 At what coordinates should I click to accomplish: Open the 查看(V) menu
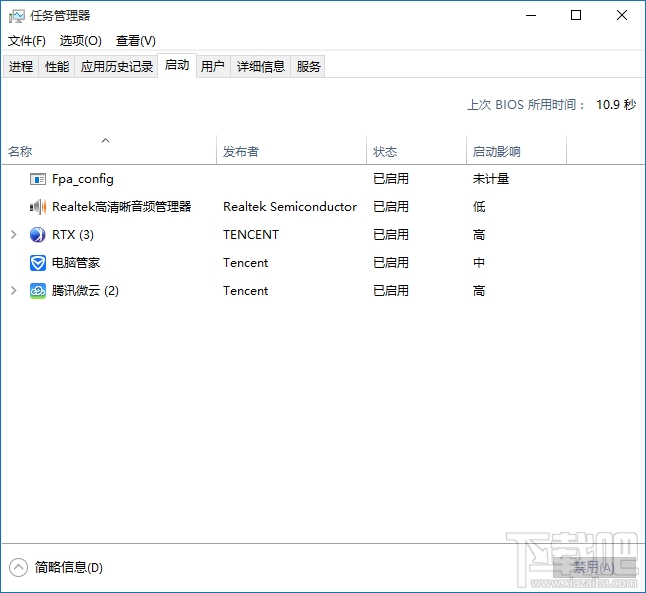point(136,41)
